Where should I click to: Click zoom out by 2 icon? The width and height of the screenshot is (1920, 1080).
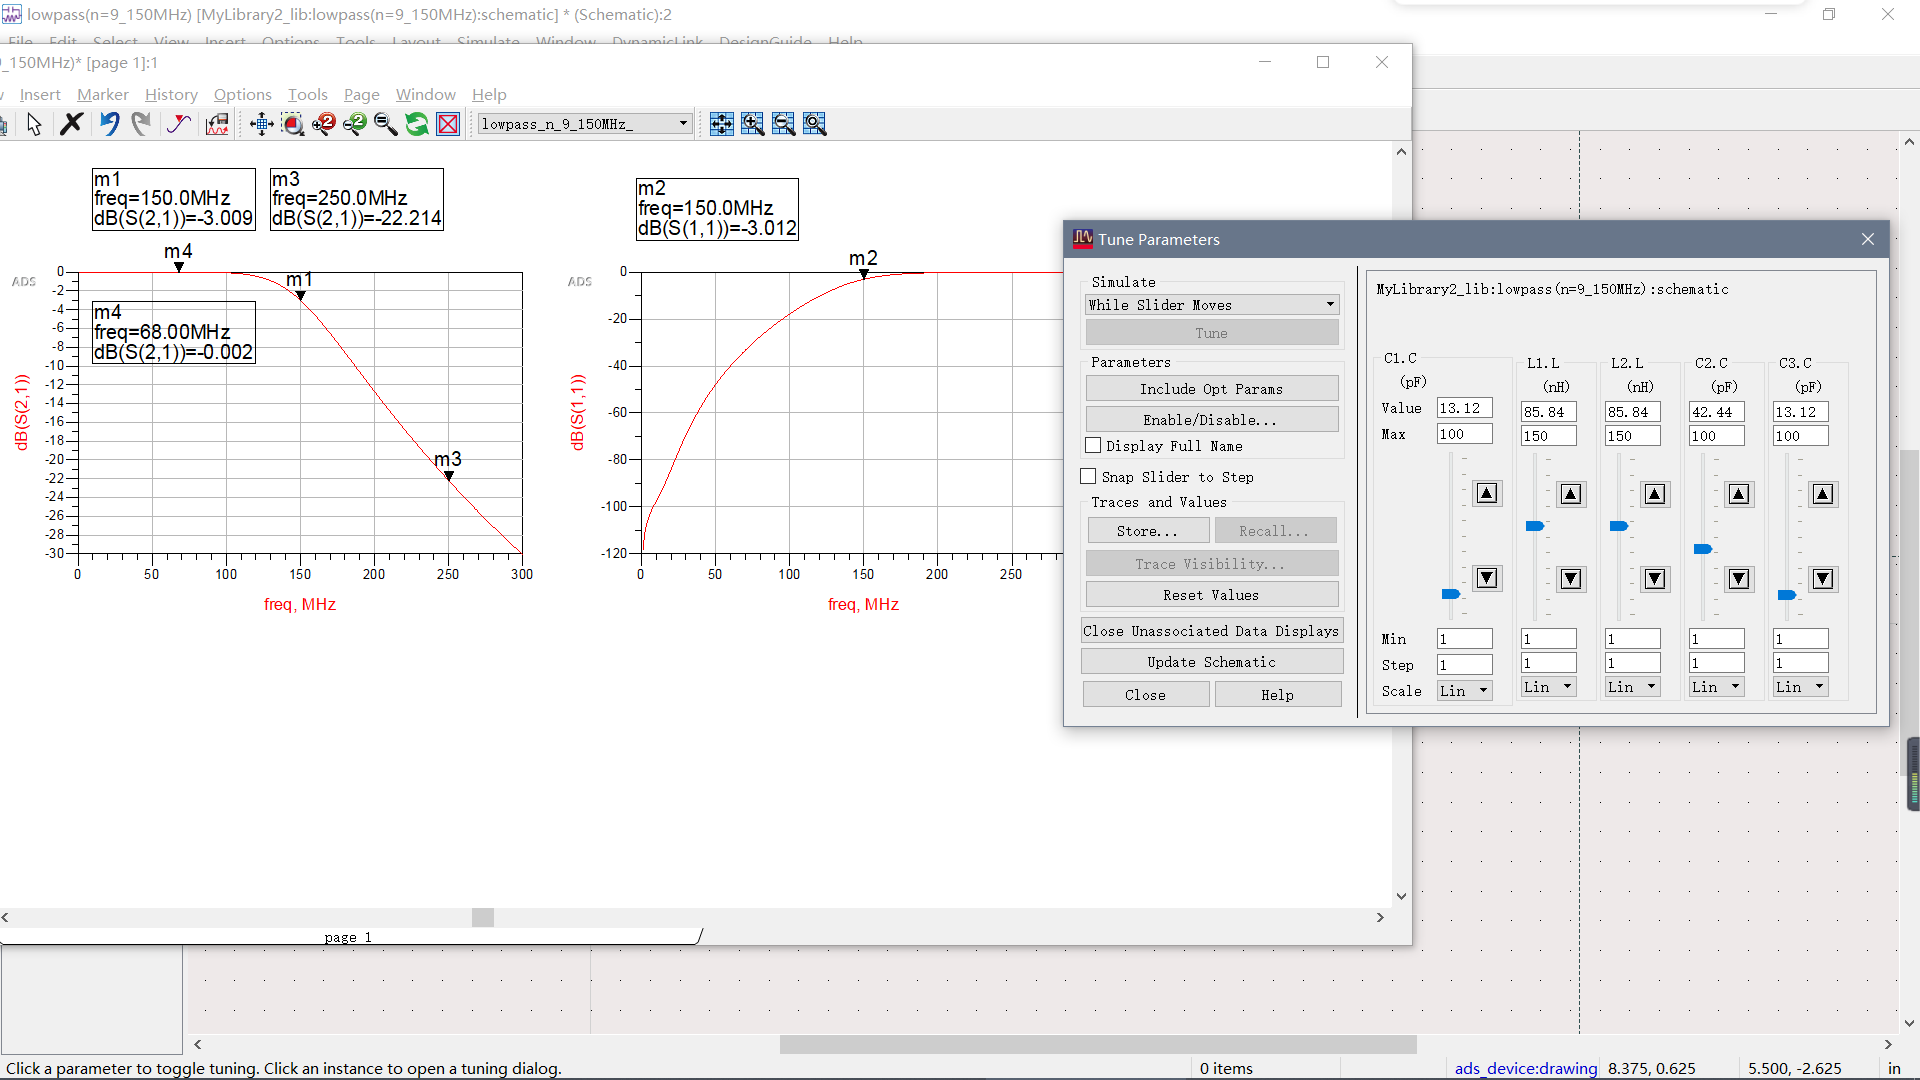coord(354,124)
